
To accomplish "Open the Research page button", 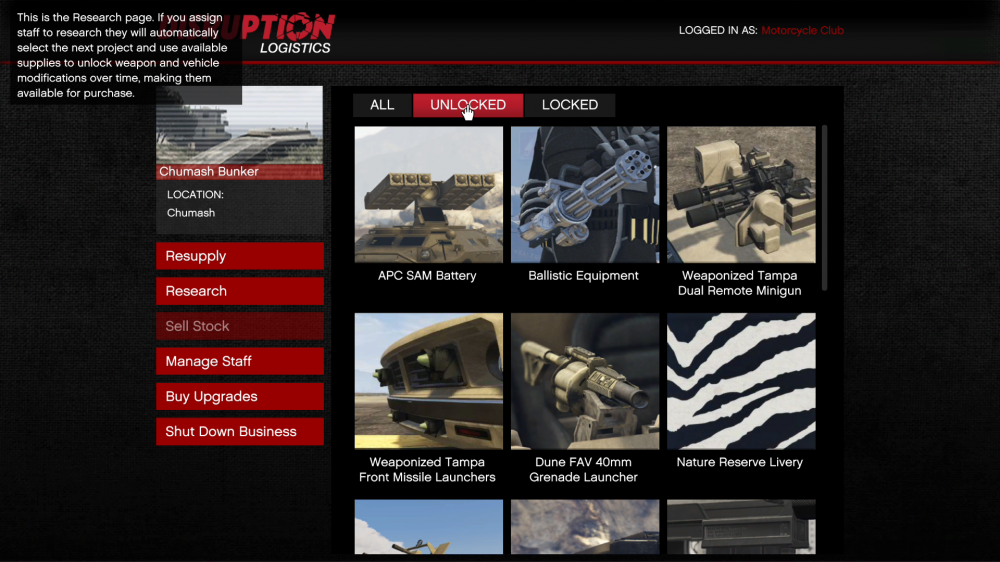I will 240,291.
